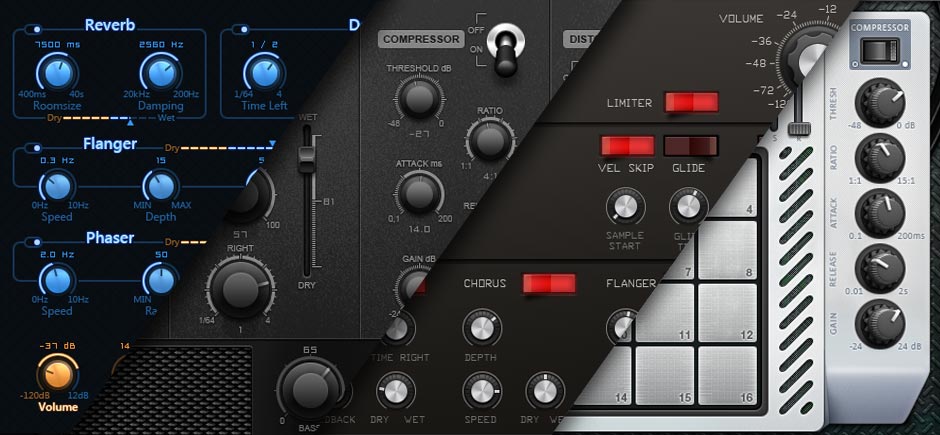The width and height of the screenshot is (940, 435).
Task: Click the RIGHT delay time knob
Action: pos(241,290)
